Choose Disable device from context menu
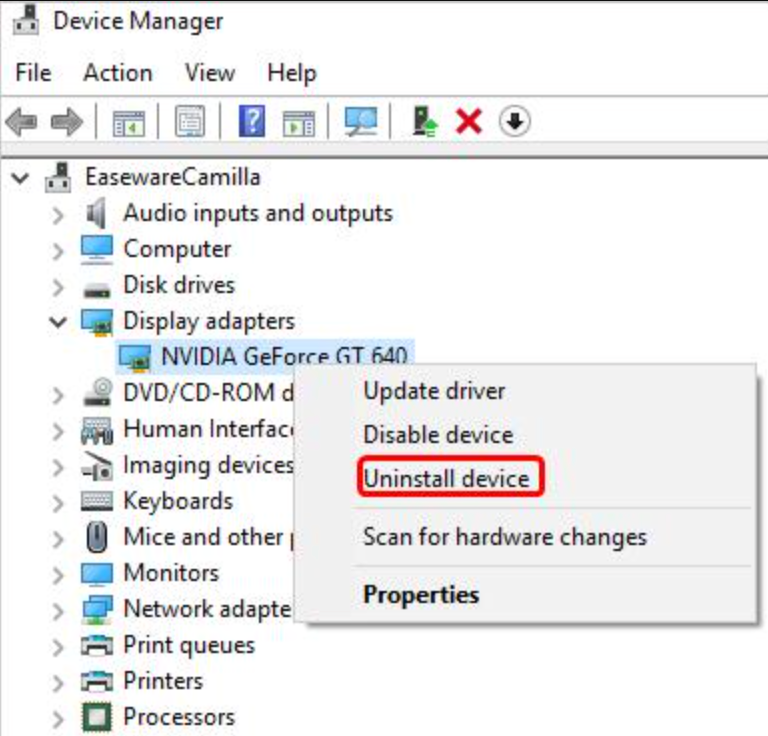This screenshot has width=768, height=736. [x=438, y=435]
